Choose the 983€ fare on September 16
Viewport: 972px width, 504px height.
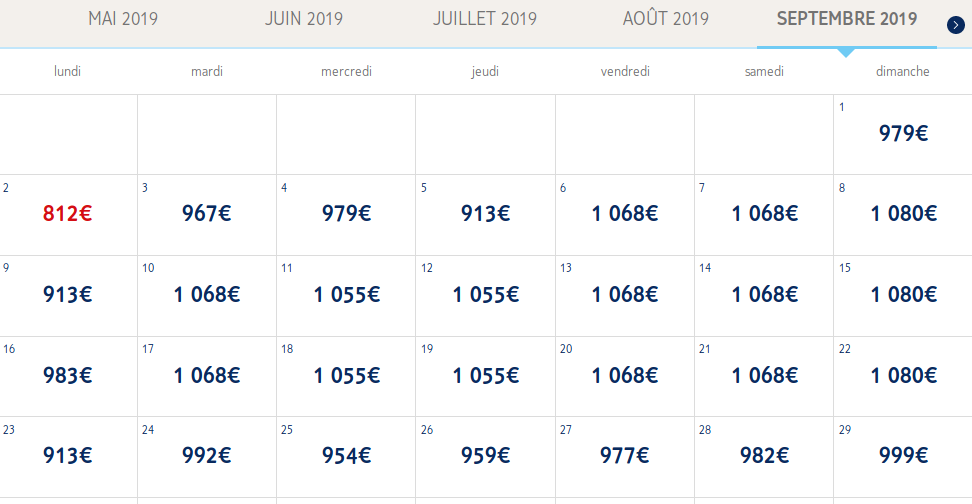(68, 375)
